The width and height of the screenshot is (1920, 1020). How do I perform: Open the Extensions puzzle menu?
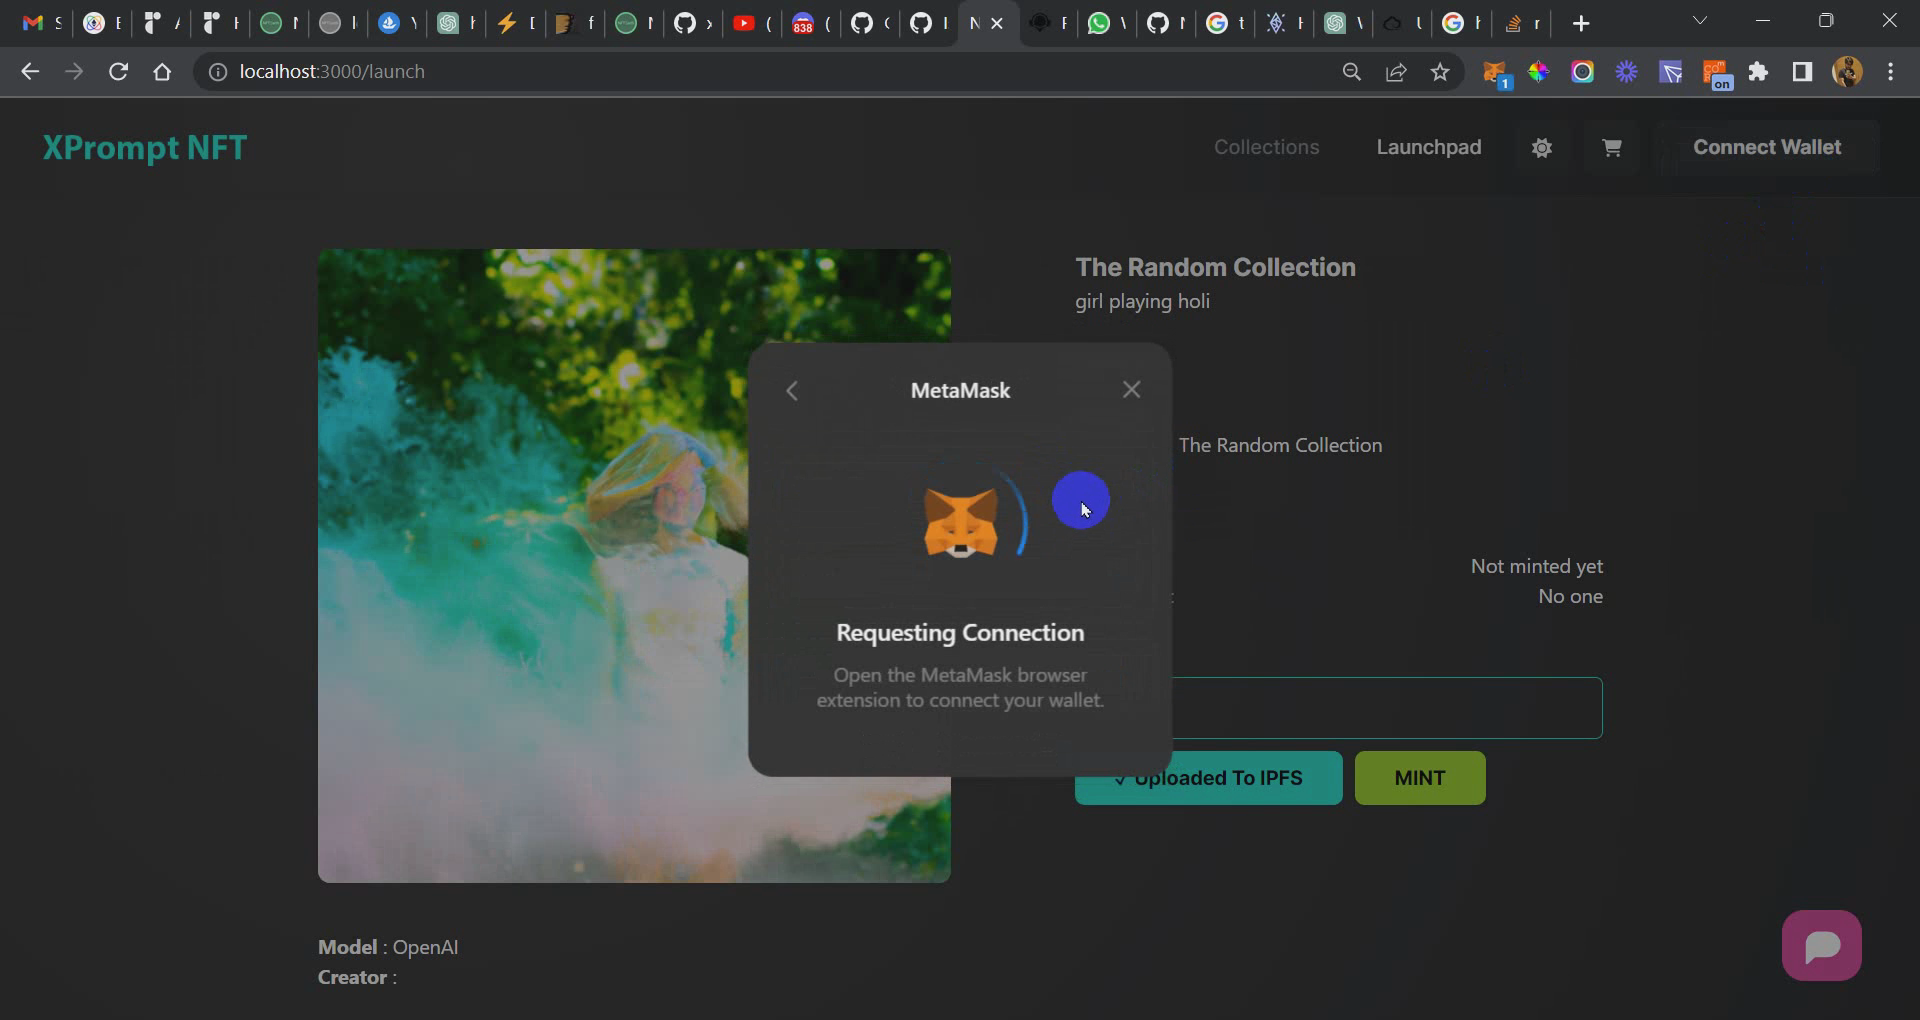[1758, 72]
